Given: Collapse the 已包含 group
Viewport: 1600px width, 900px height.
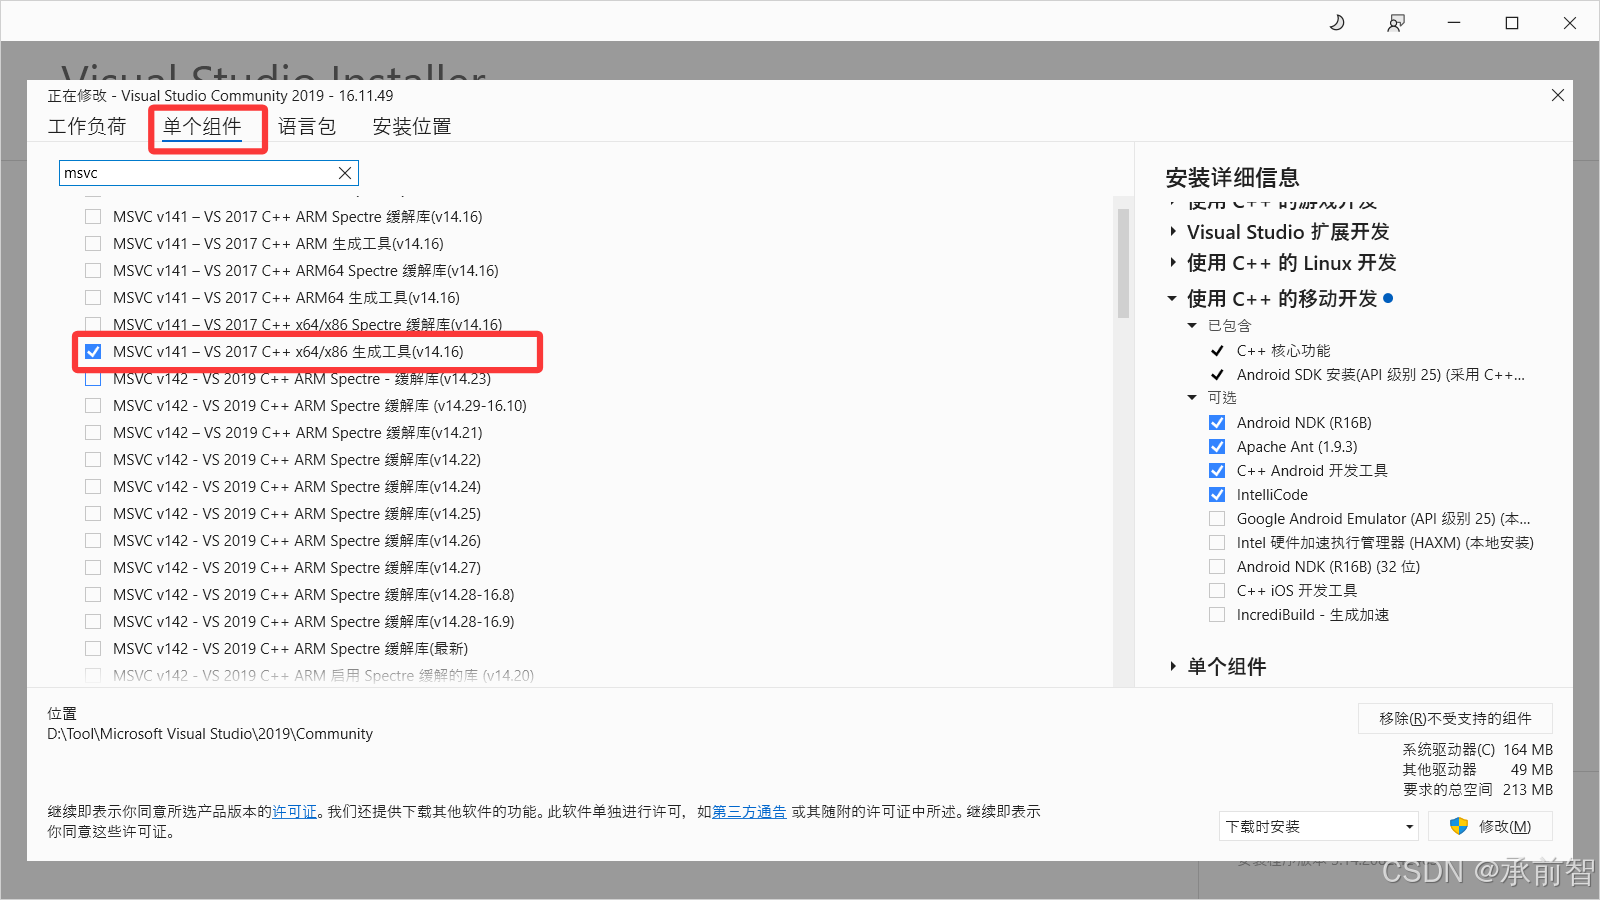Looking at the screenshot, I should click(1192, 326).
